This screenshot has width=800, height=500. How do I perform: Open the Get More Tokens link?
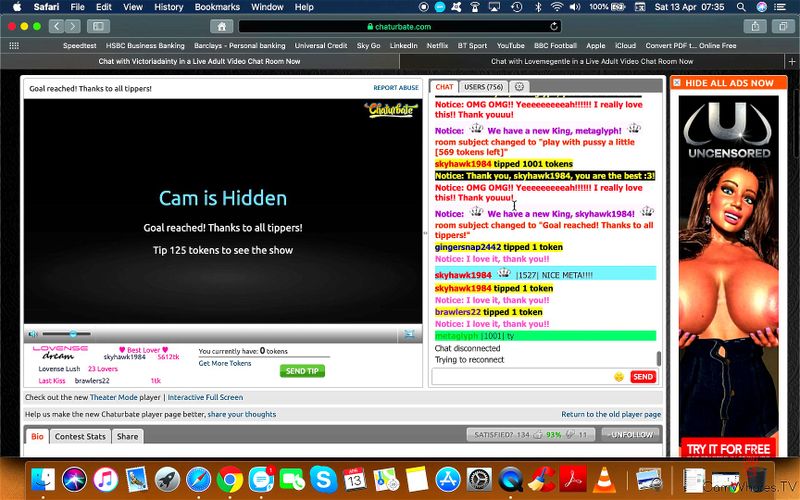224,363
